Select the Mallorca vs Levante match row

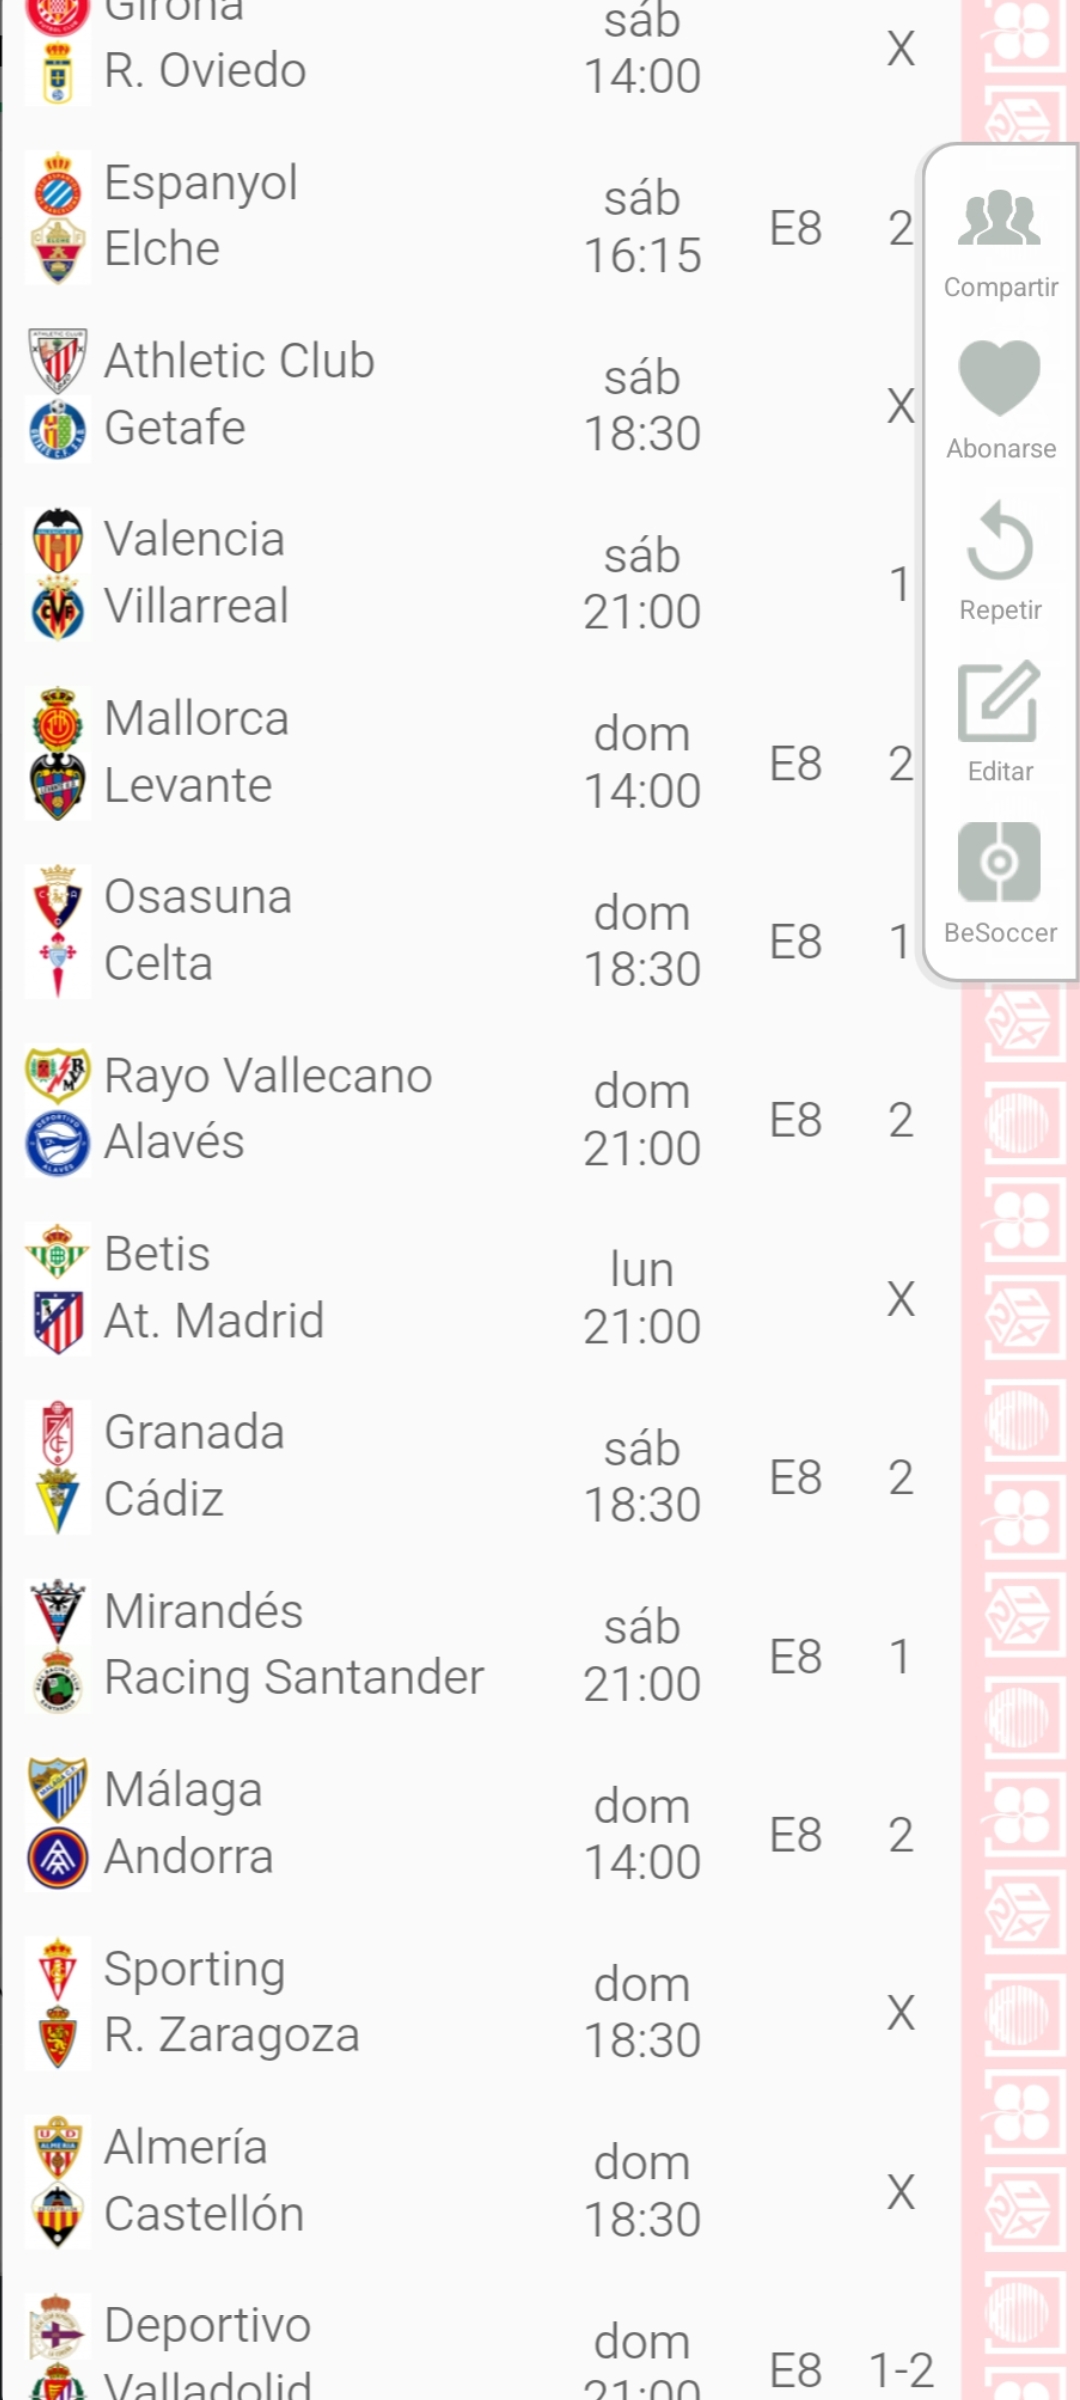coord(400,752)
